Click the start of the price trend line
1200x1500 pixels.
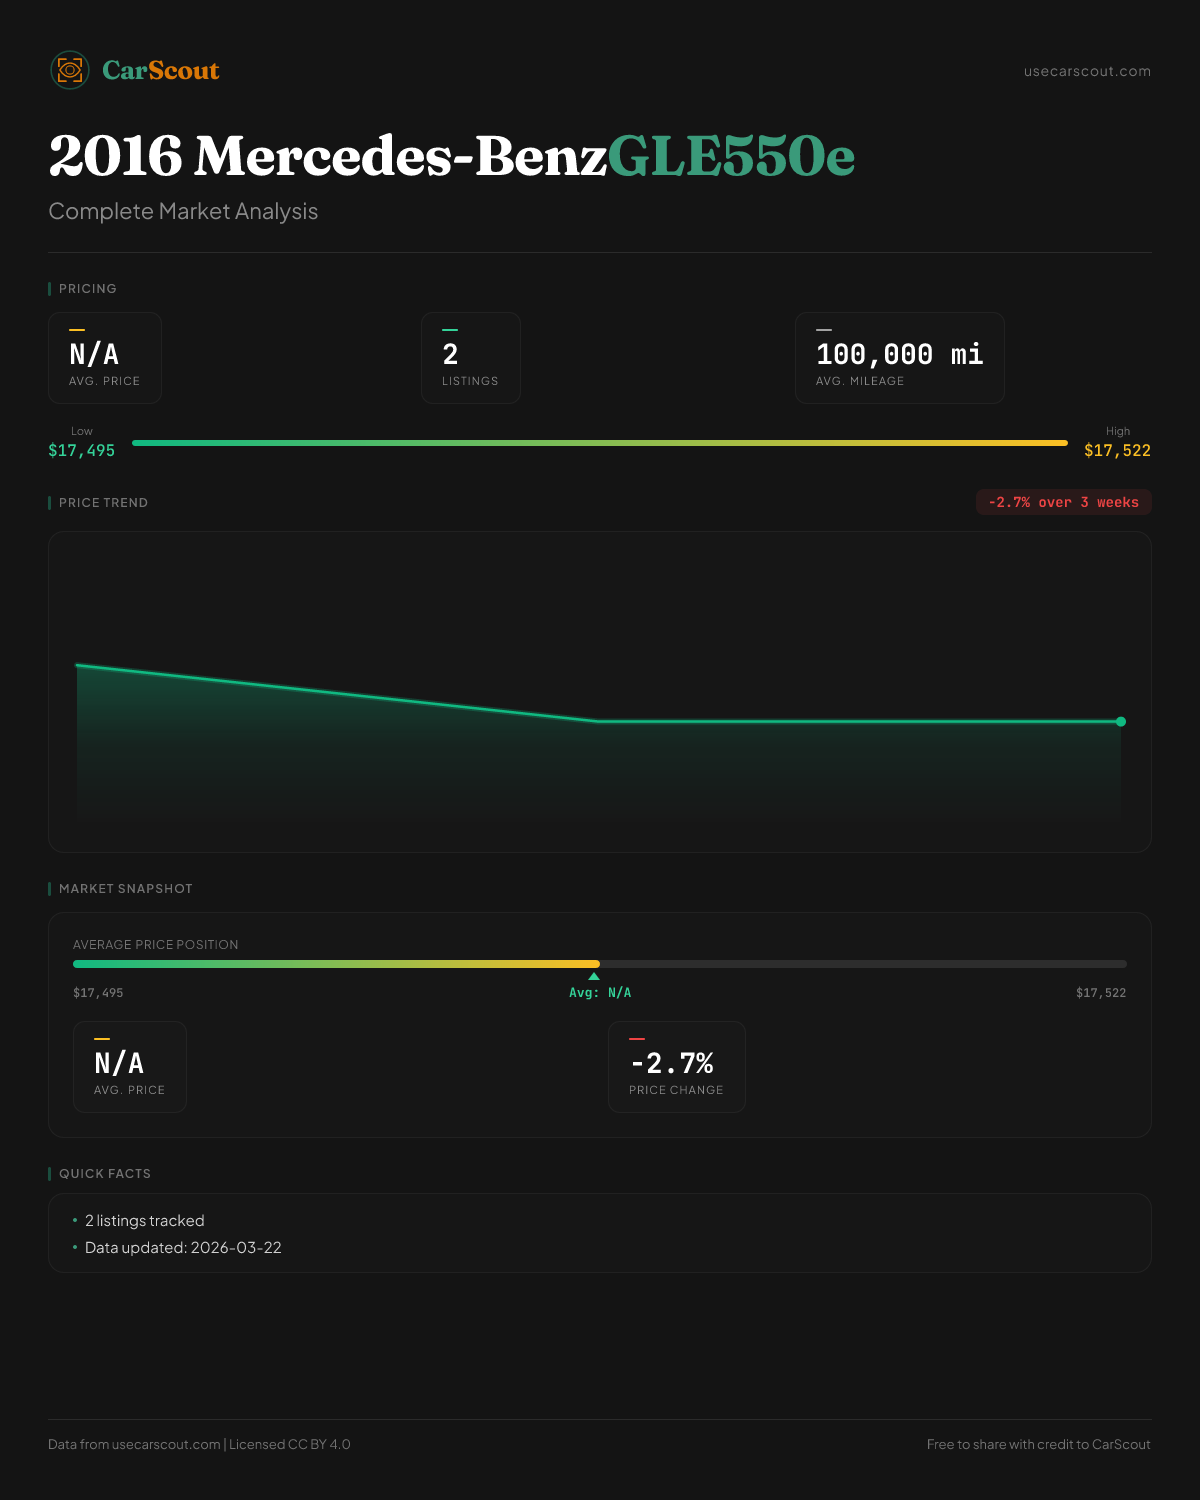[78, 665]
